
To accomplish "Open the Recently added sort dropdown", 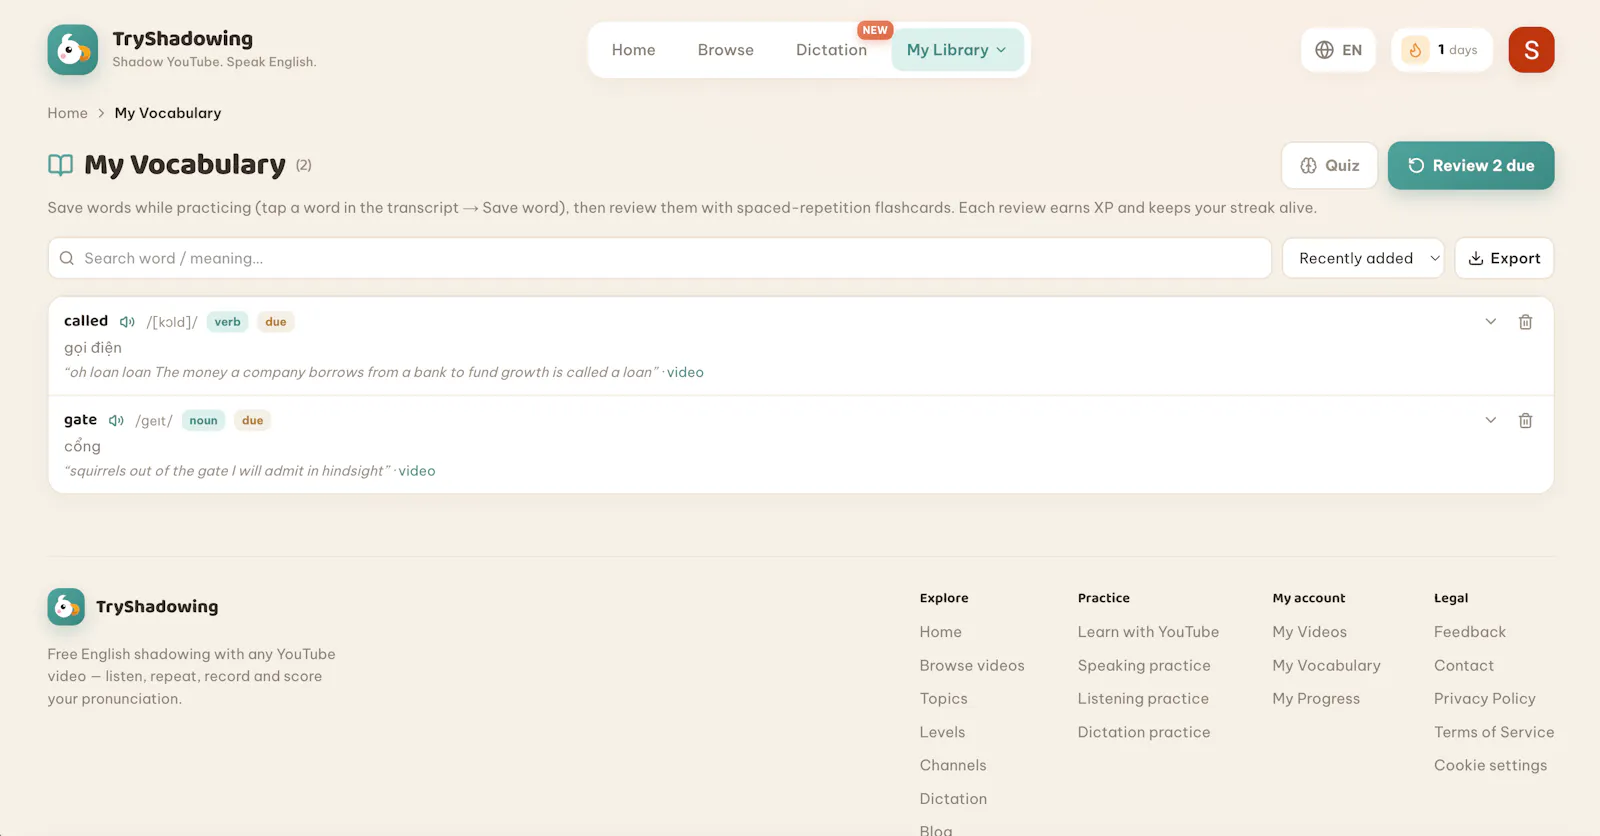I will [x=1363, y=258].
